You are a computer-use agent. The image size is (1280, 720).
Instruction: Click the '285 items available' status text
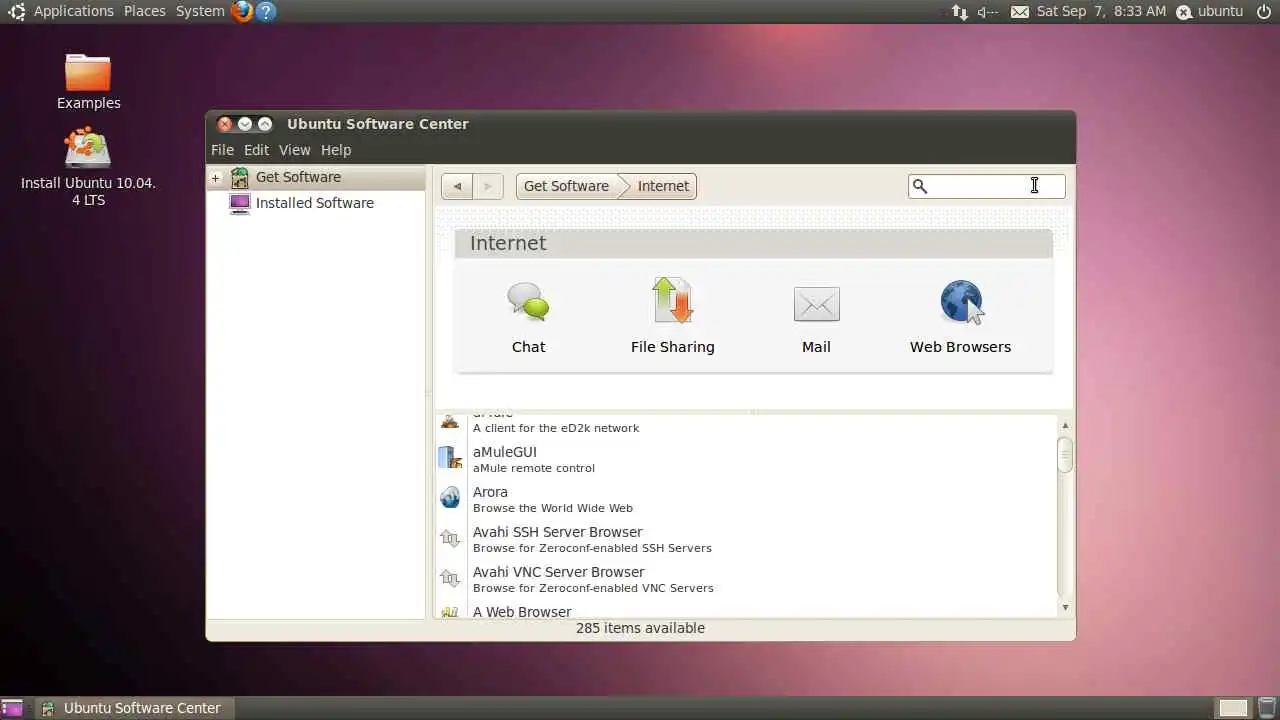click(x=640, y=628)
